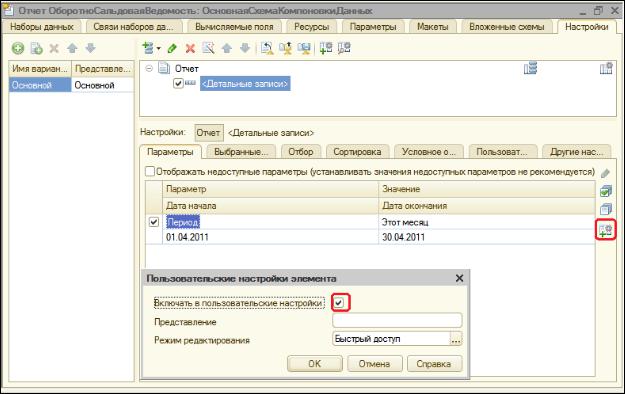Click the Отмена button
The height and width of the screenshot is (394, 625).
click(374, 364)
